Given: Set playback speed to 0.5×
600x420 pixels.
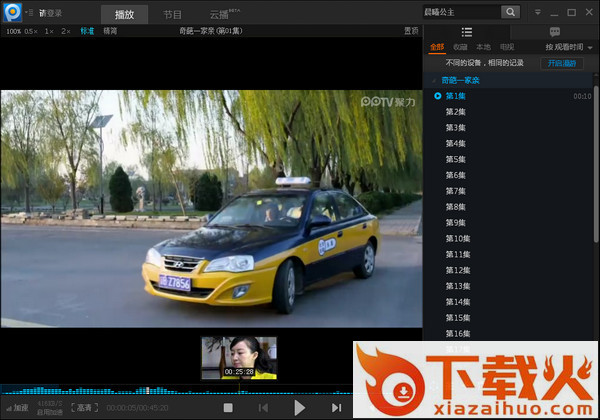Looking at the screenshot, I should [31, 31].
